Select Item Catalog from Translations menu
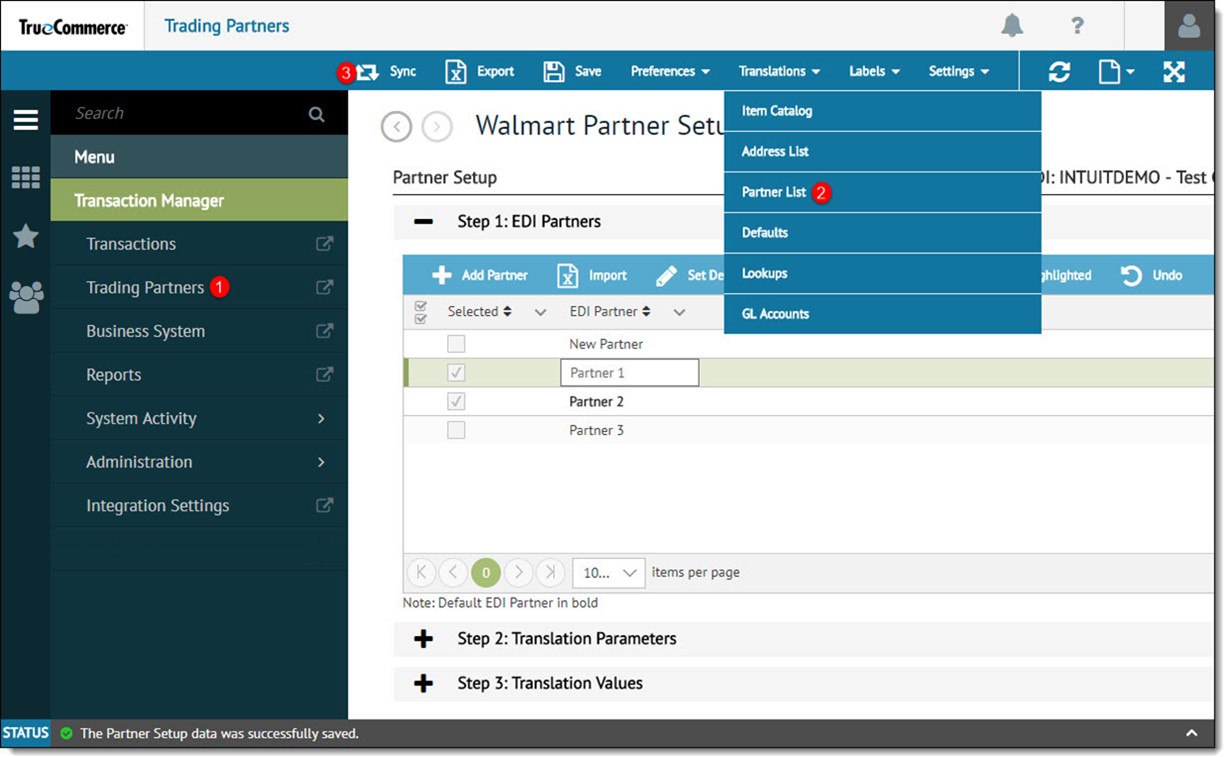Viewport: 1224px width, 757px height. [x=882, y=111]
